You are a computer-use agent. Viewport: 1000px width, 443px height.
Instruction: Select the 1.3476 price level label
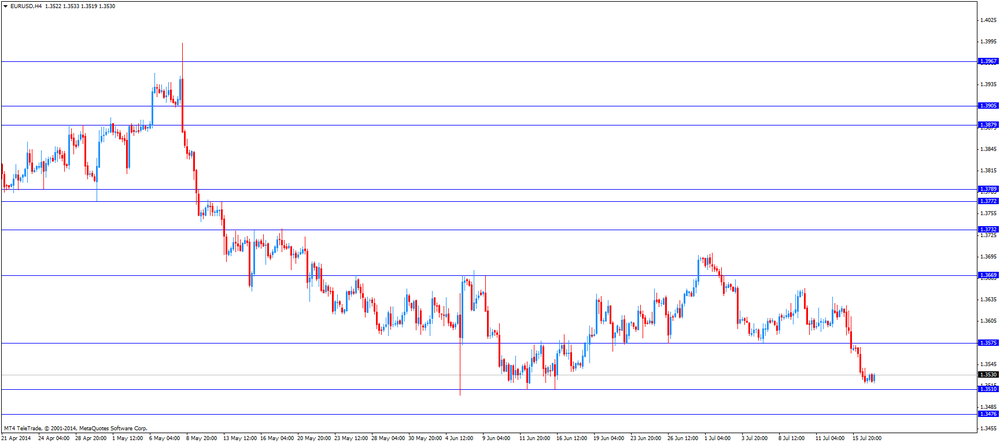[x=987, y=414]
